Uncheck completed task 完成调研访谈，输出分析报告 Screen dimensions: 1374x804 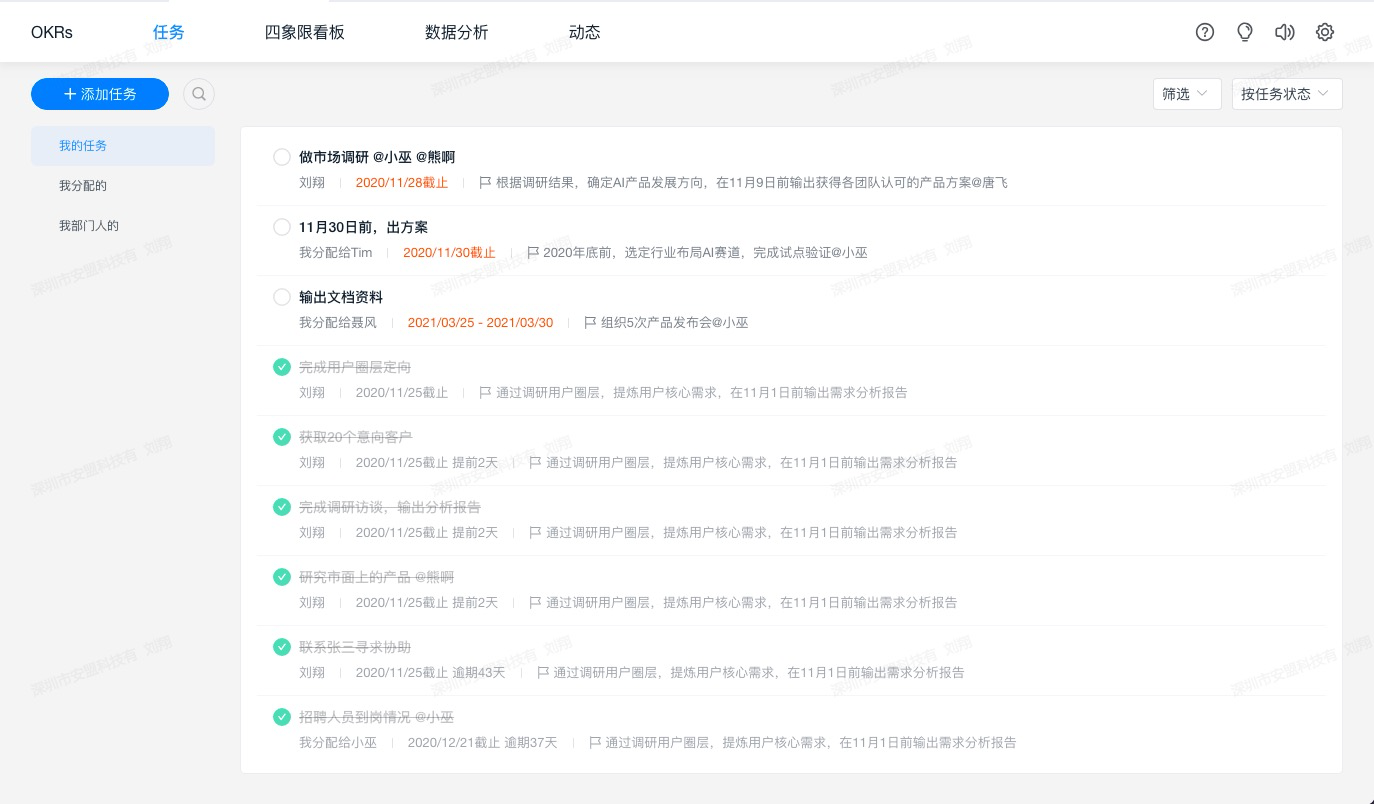tap(282, 507)
